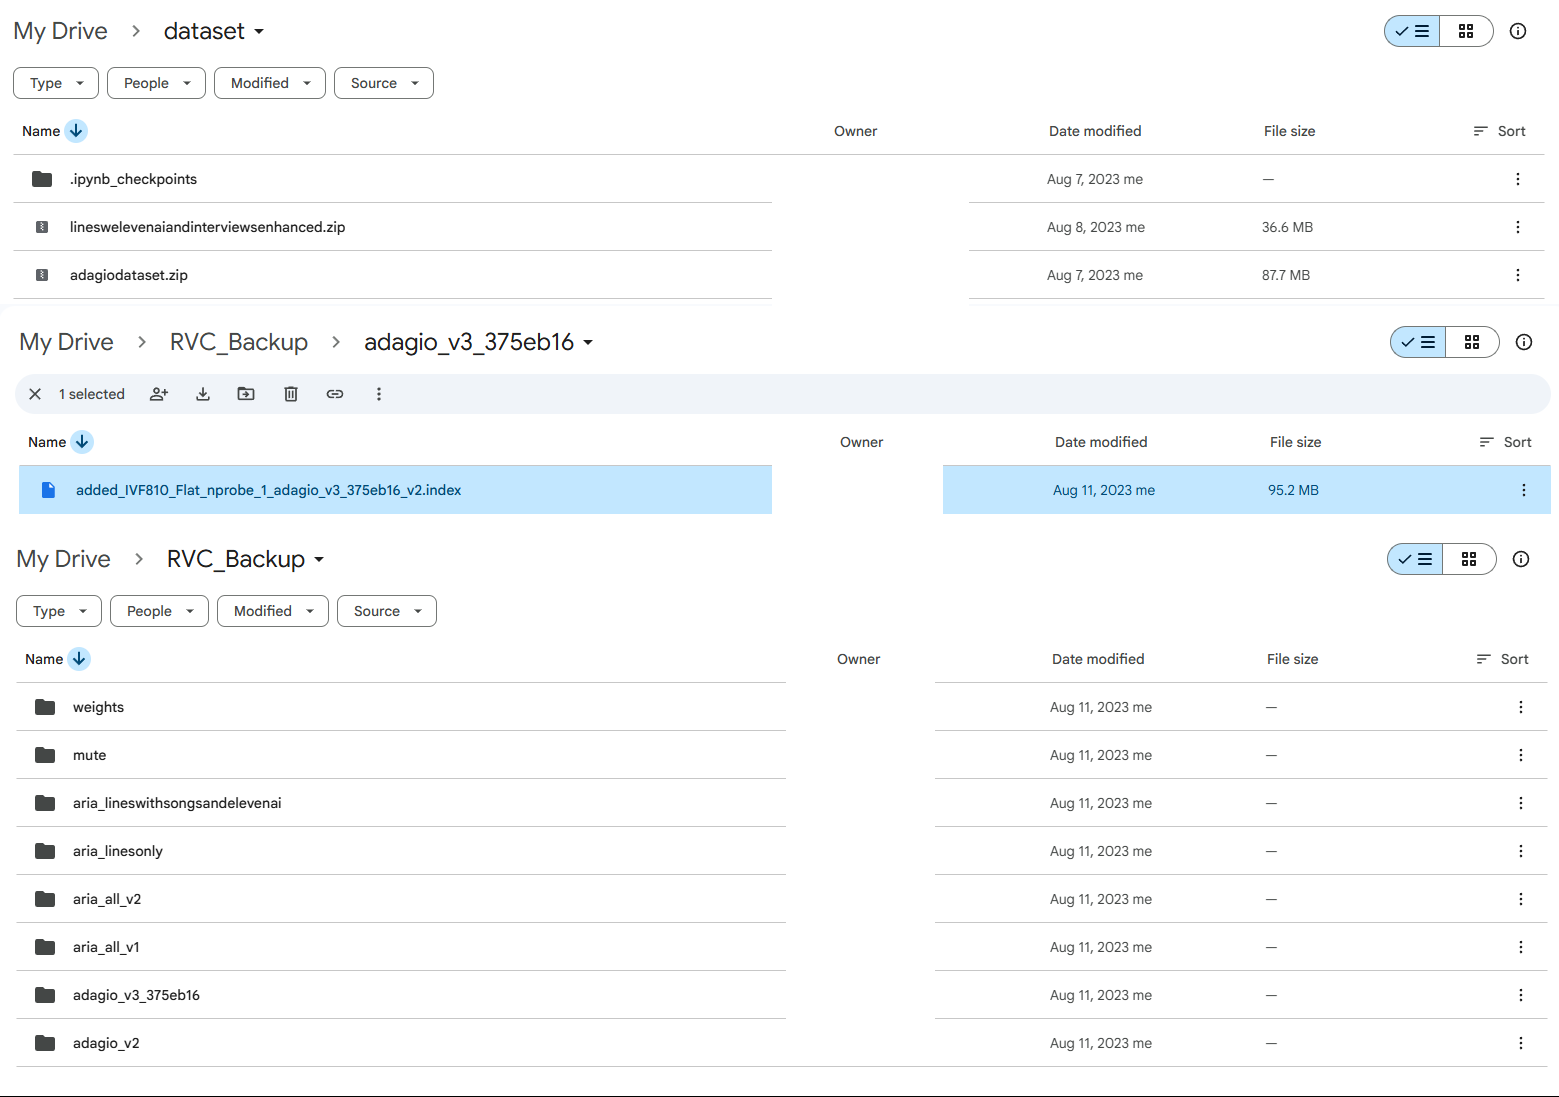Select adagio_v2 folder
The height and width of the screenshot is (1097, 1559).
(781, 1043)
